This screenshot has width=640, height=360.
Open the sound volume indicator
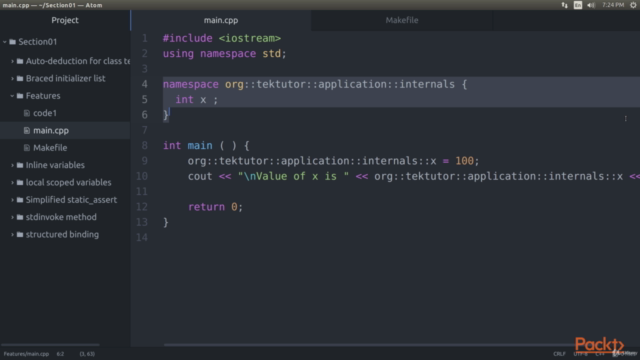[591, 5]
